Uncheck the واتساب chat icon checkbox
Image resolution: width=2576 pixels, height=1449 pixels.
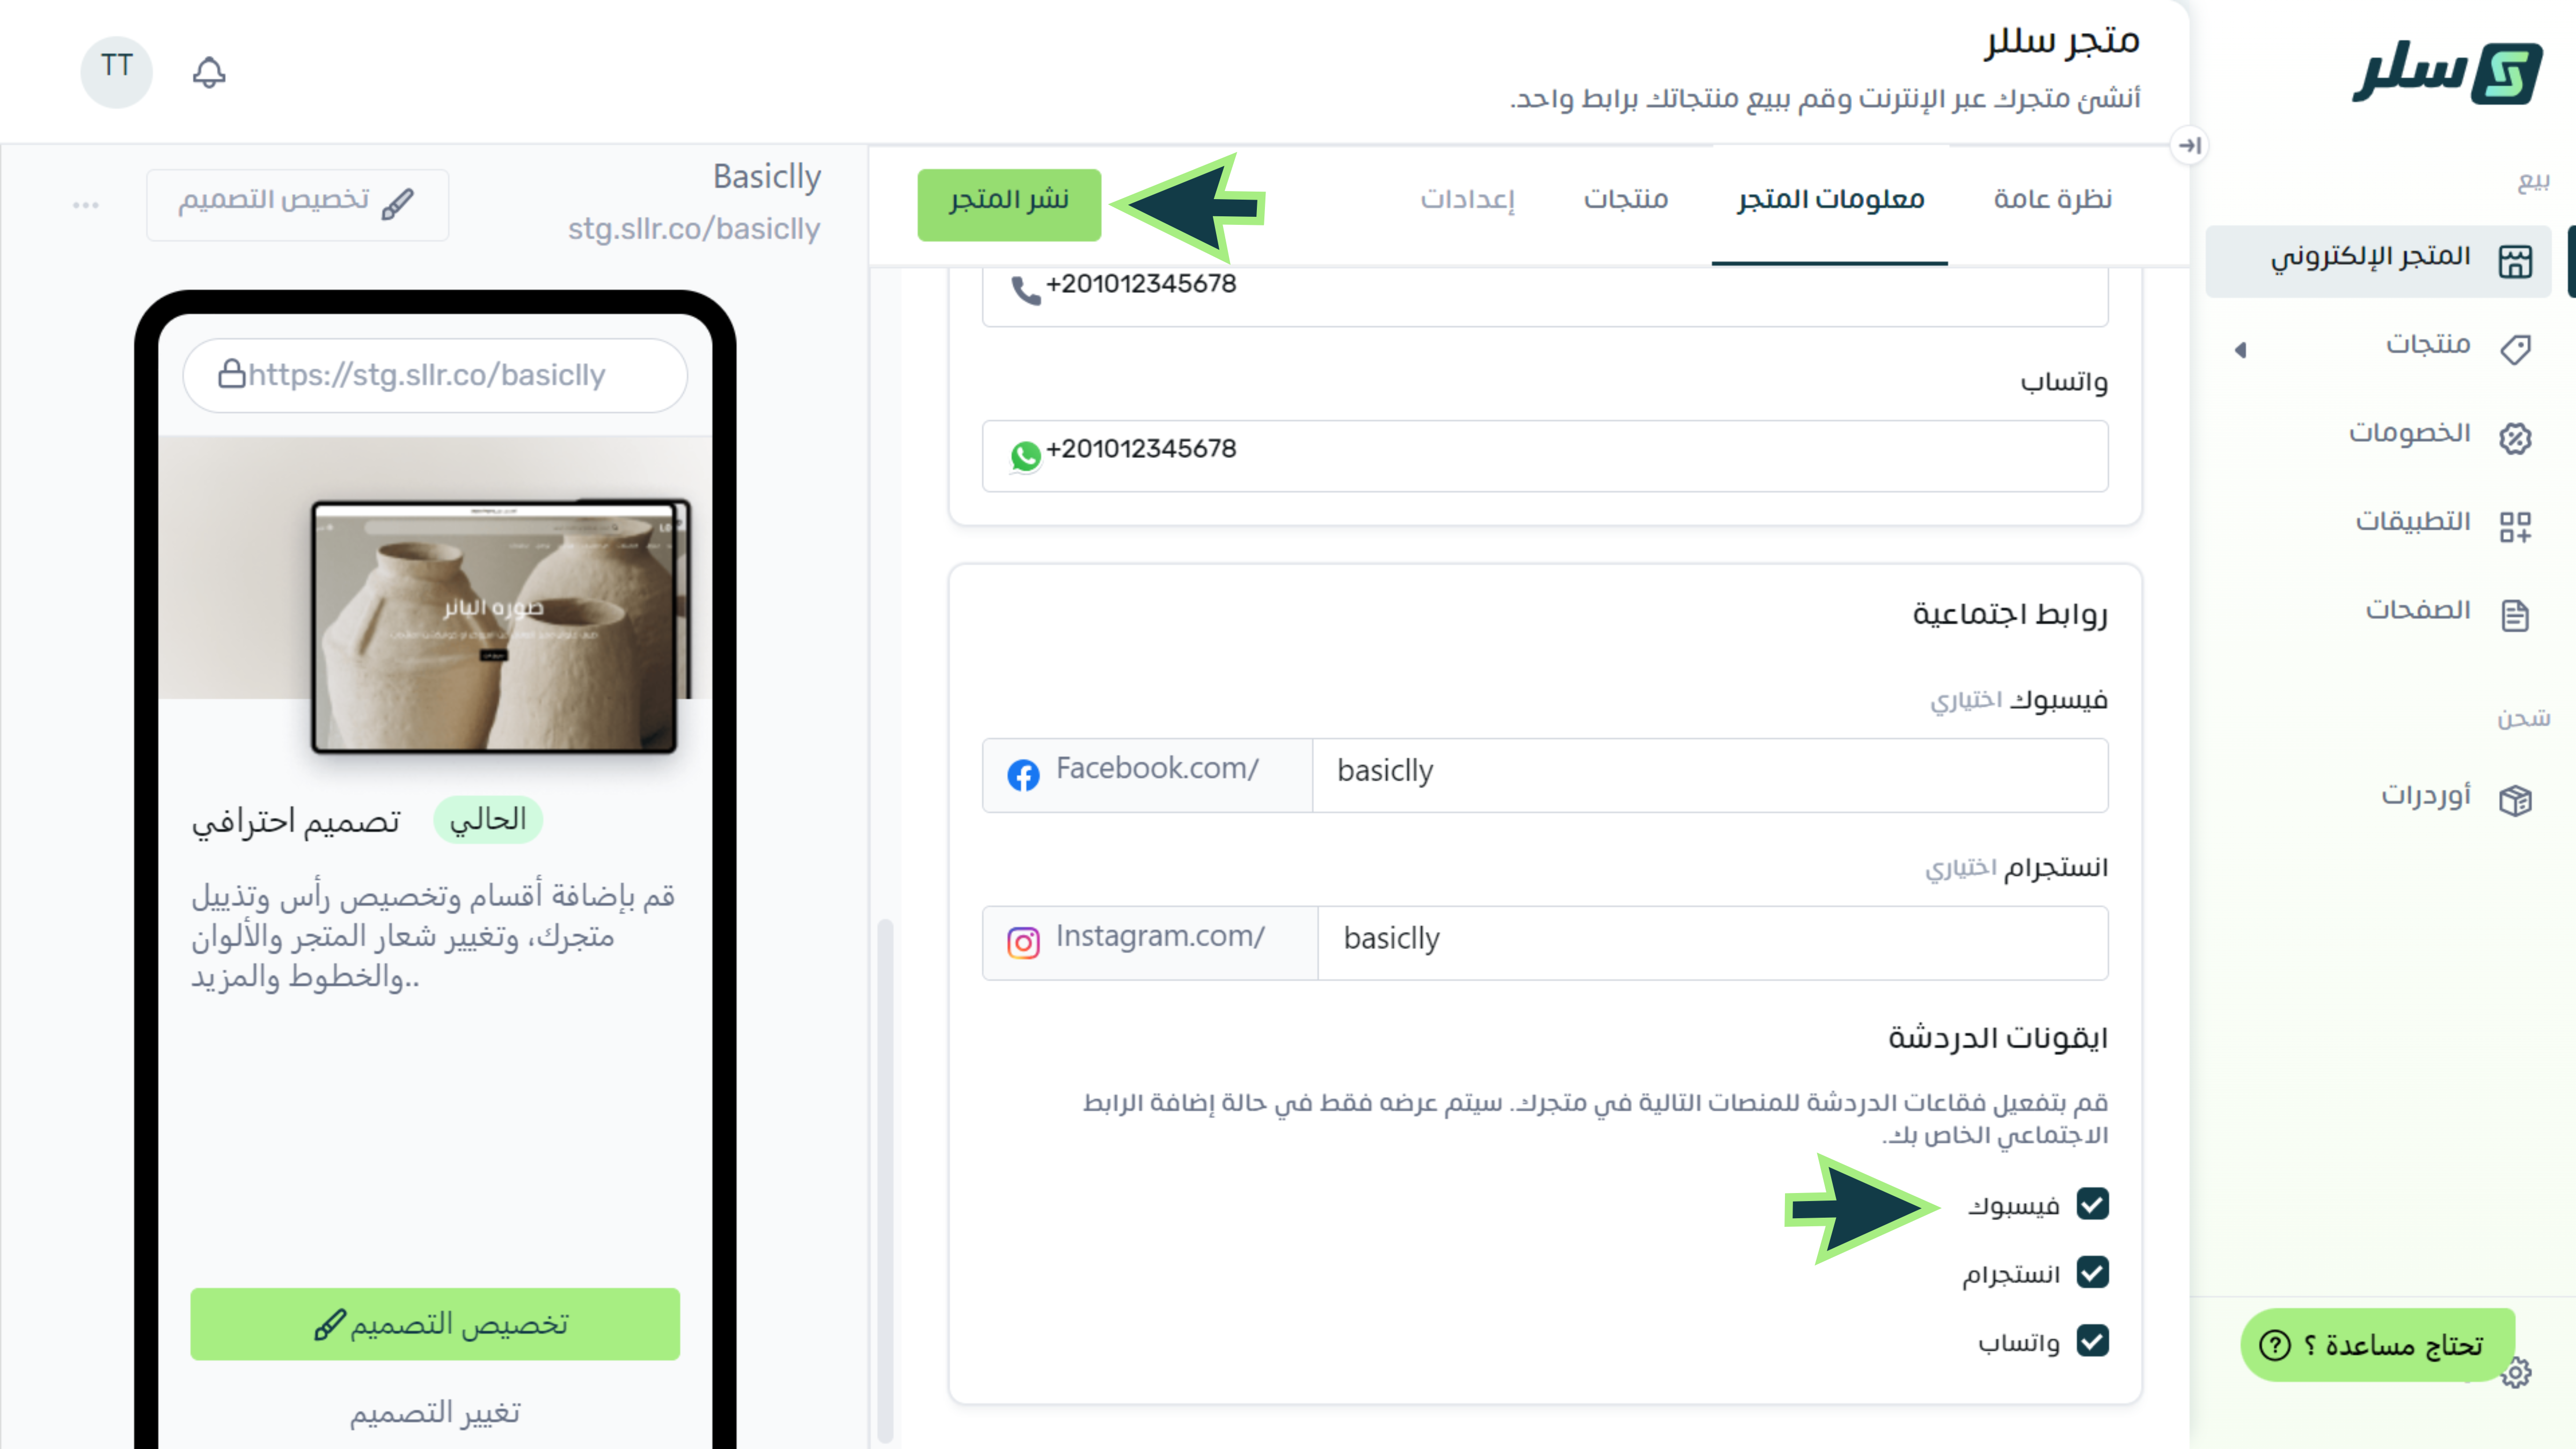coord(2092,1340)
